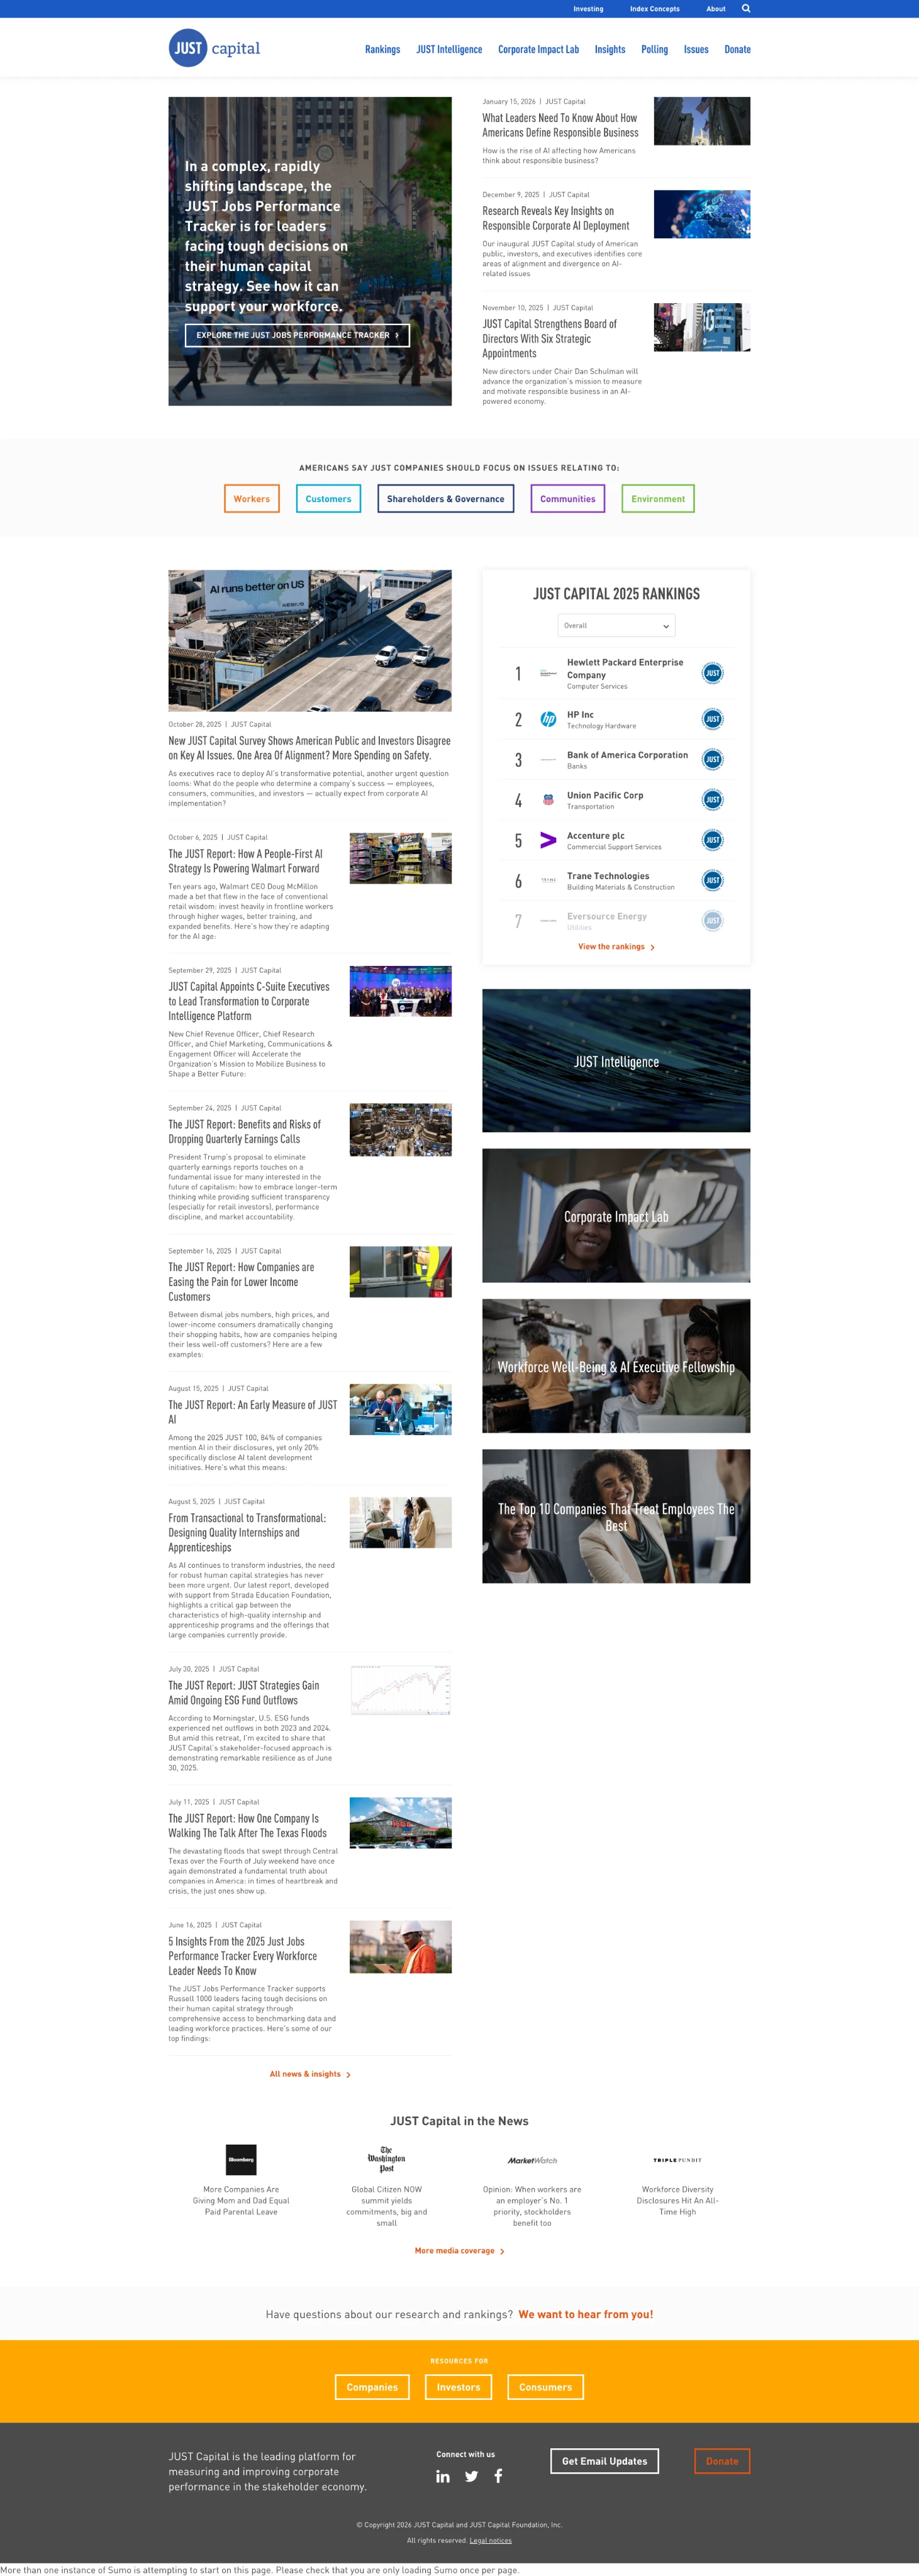Follow the All news & insights link
Viewport: 919px width, 2576px height.
click(310, 2074)
